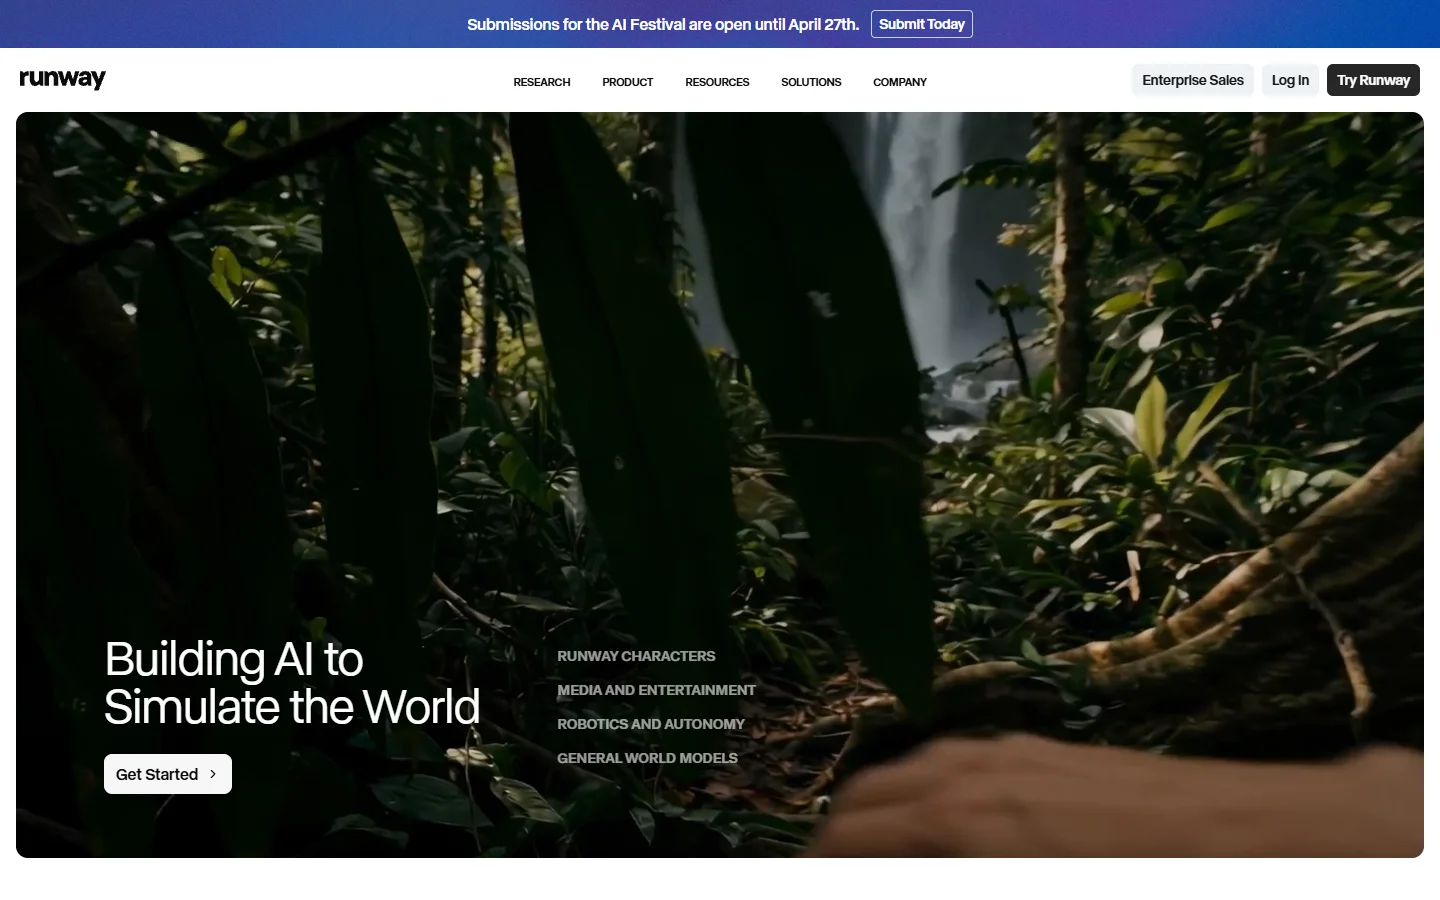Open the MEDIA AND ENTERTAINMENT section

656,690
